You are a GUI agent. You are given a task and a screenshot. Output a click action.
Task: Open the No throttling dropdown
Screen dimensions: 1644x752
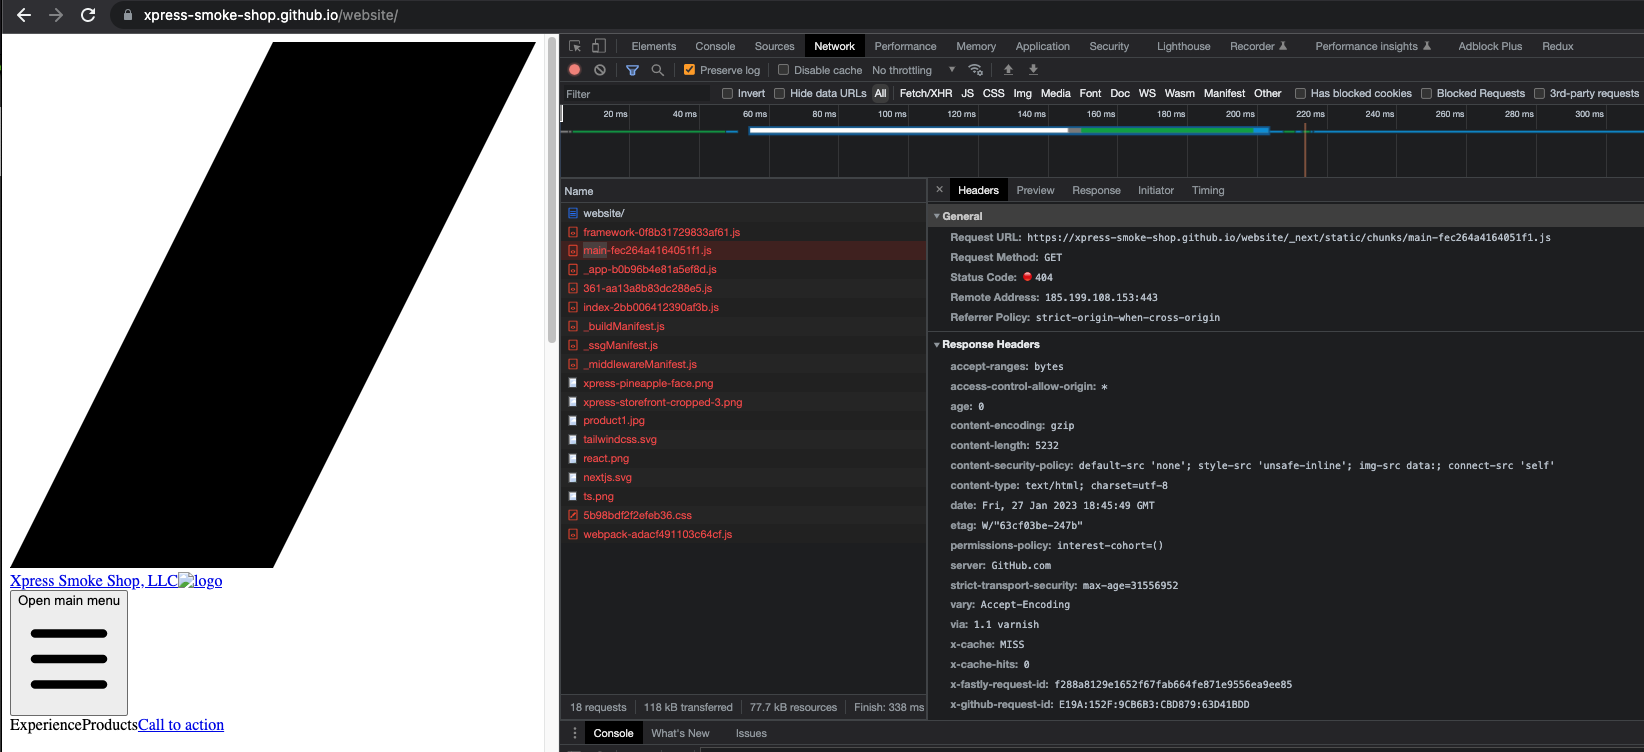[x=912, y=70]
